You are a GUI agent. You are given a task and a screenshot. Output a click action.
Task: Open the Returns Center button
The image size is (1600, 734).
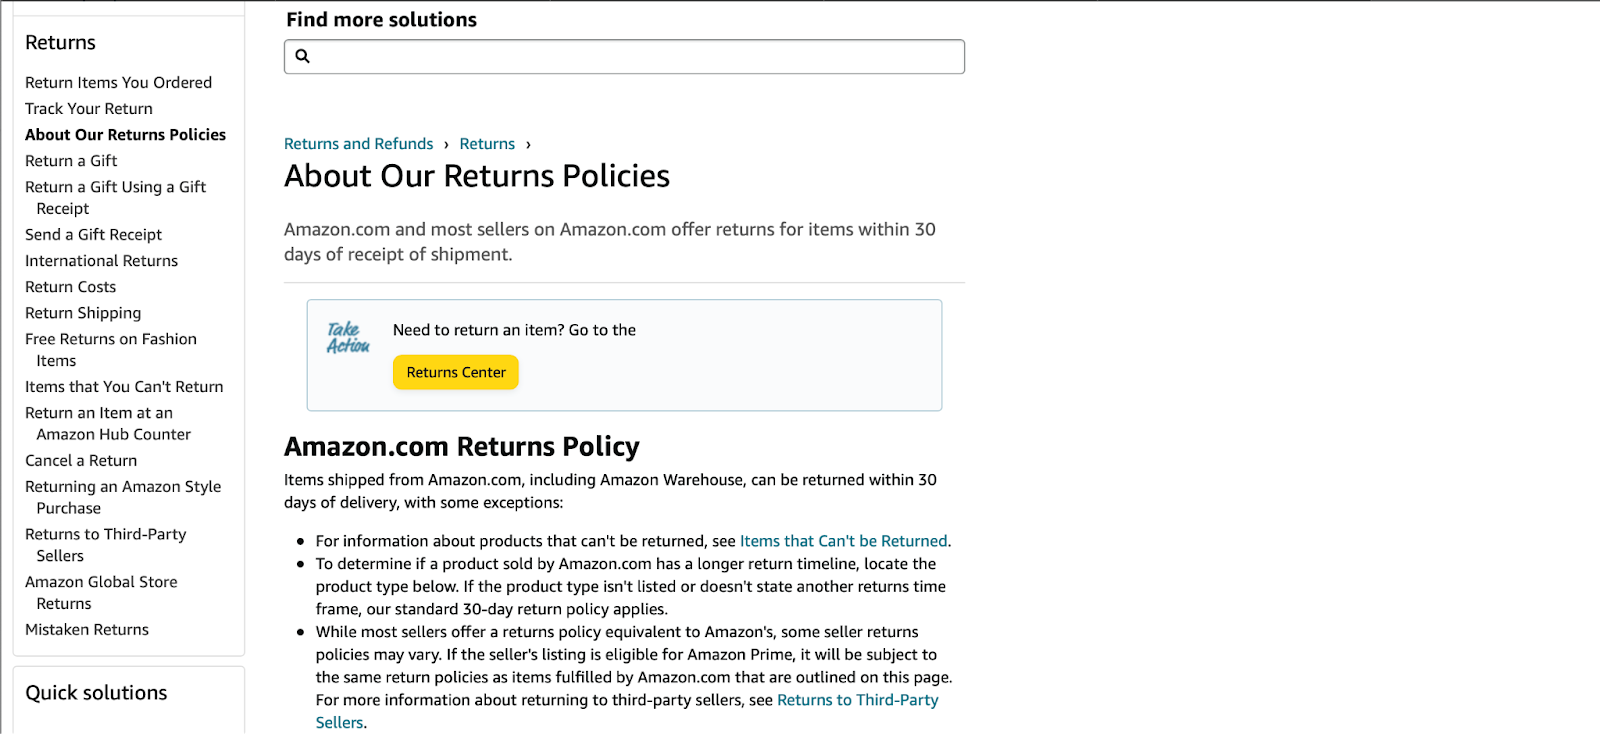(456, 372)
